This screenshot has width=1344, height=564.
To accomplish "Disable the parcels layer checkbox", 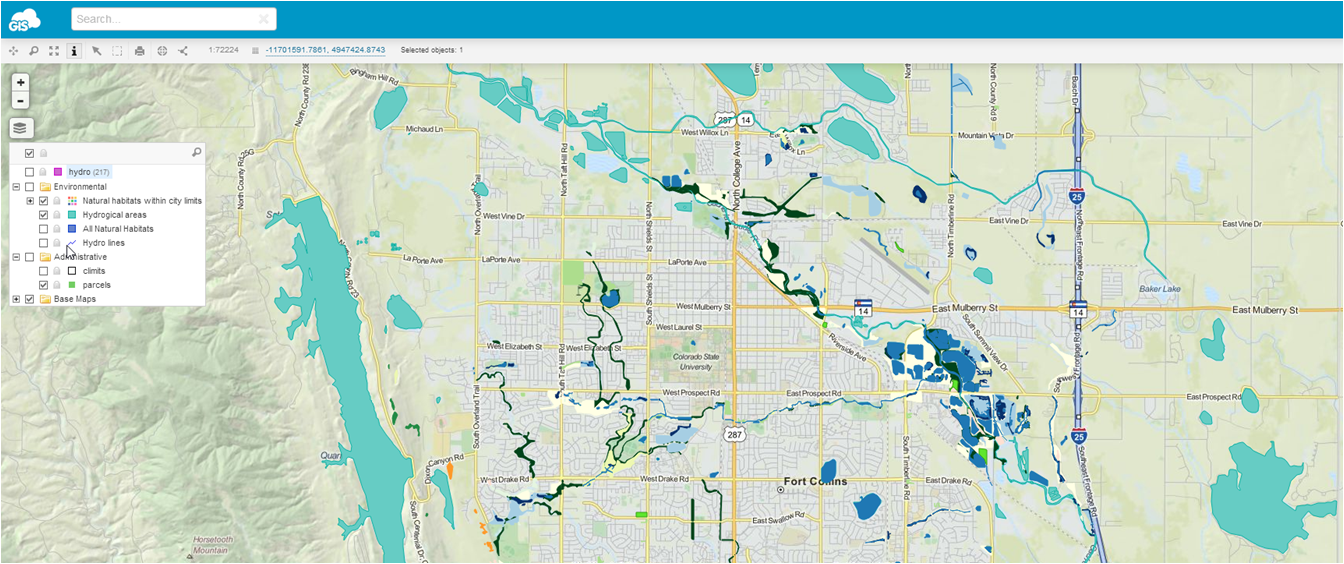I will (x=43, y=285).
